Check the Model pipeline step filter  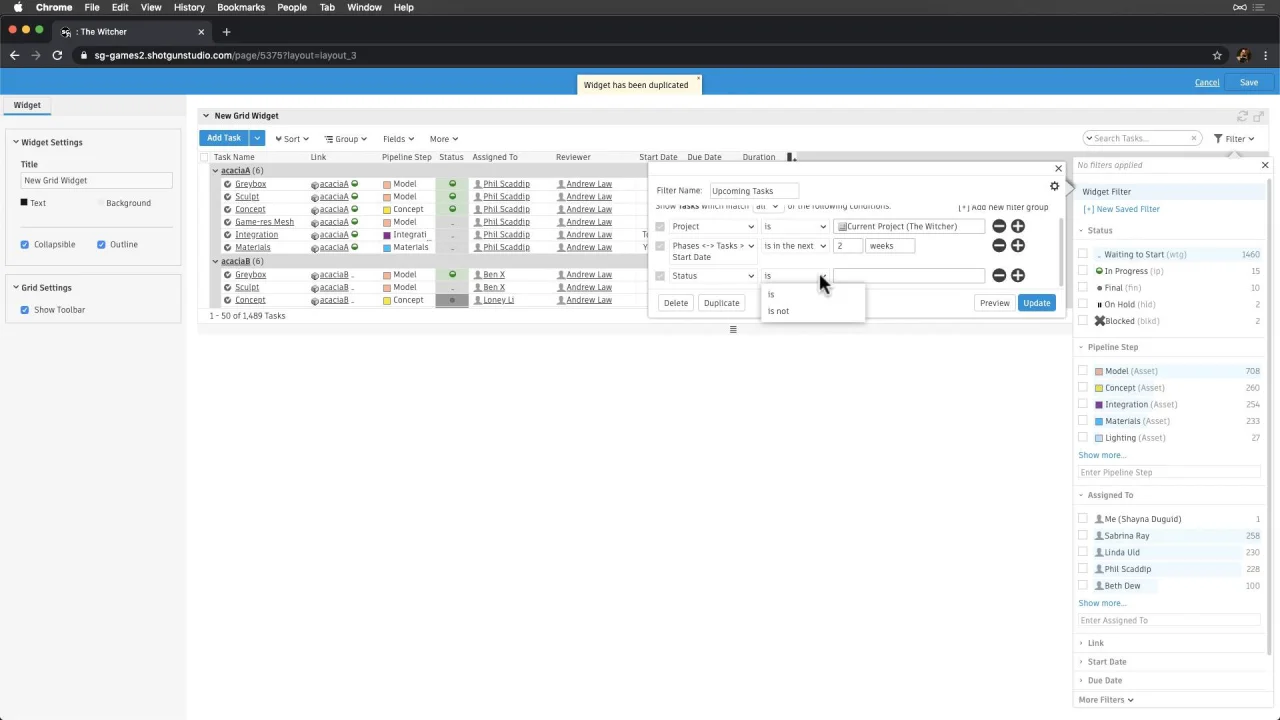pos(1083,371)
